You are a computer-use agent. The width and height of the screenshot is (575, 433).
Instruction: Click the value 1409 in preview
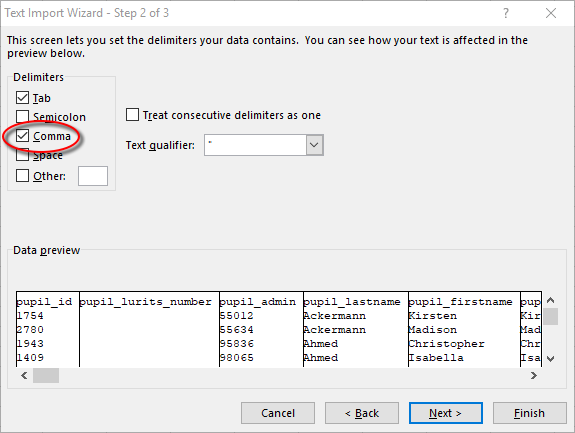click(30, 357)
